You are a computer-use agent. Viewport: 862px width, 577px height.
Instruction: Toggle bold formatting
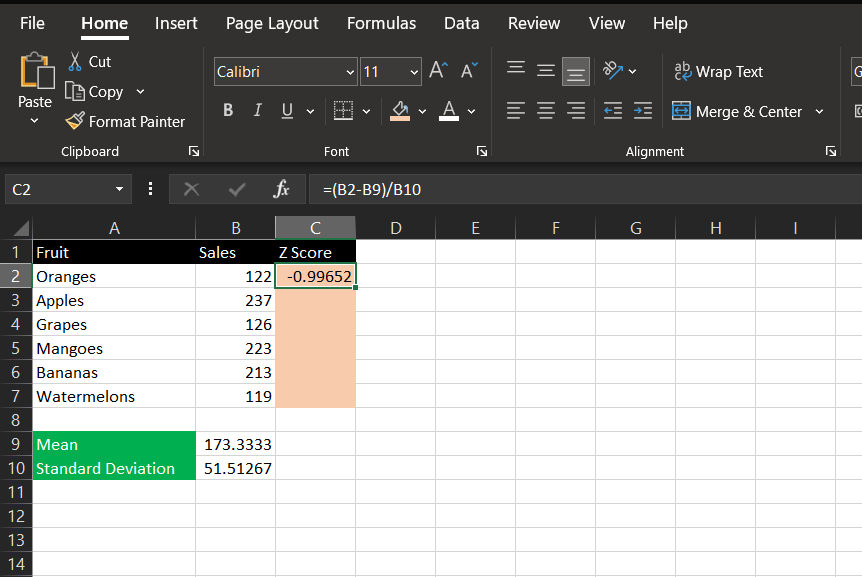[227, 110]
